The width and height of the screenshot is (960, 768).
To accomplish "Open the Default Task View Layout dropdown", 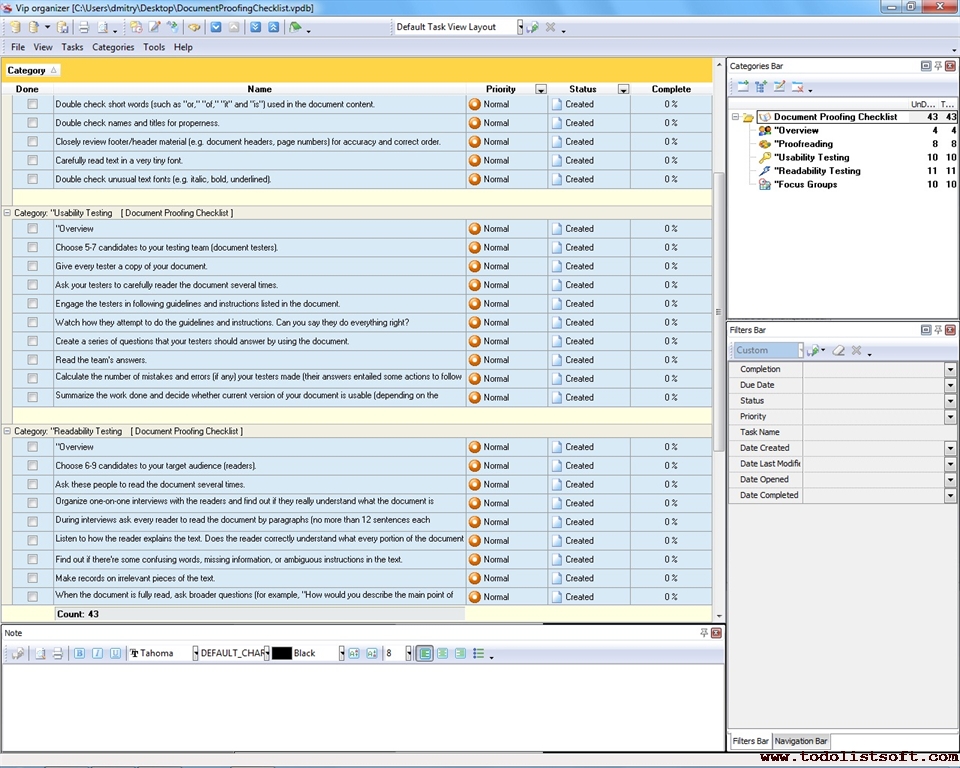I will 520,28.
